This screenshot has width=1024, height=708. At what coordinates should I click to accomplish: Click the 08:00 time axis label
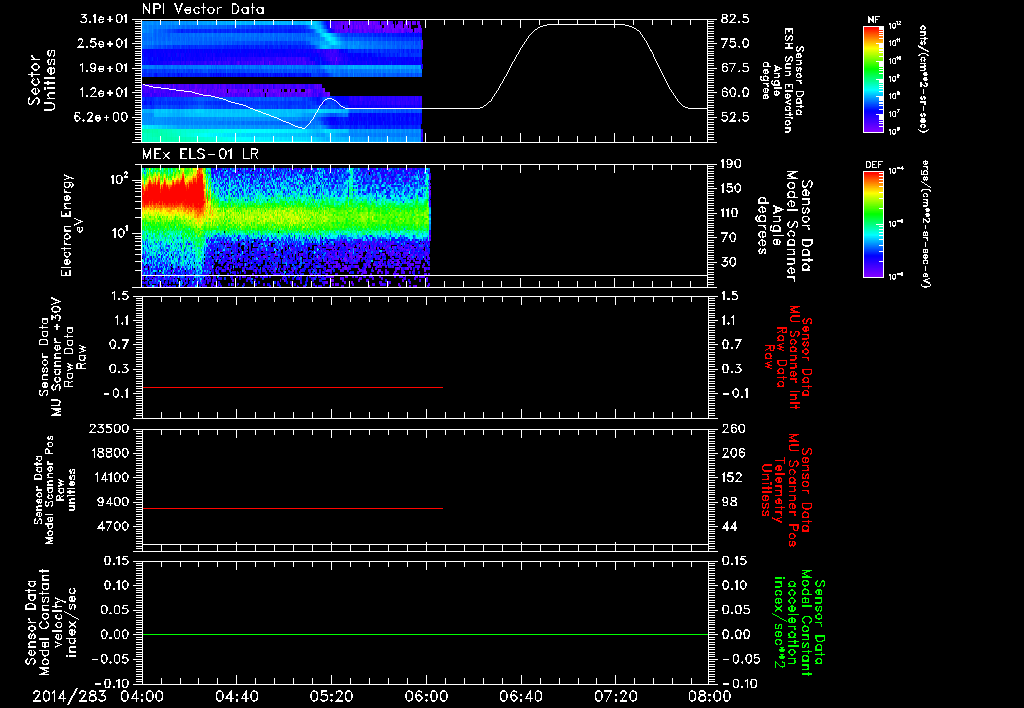[x=710, y=696]
